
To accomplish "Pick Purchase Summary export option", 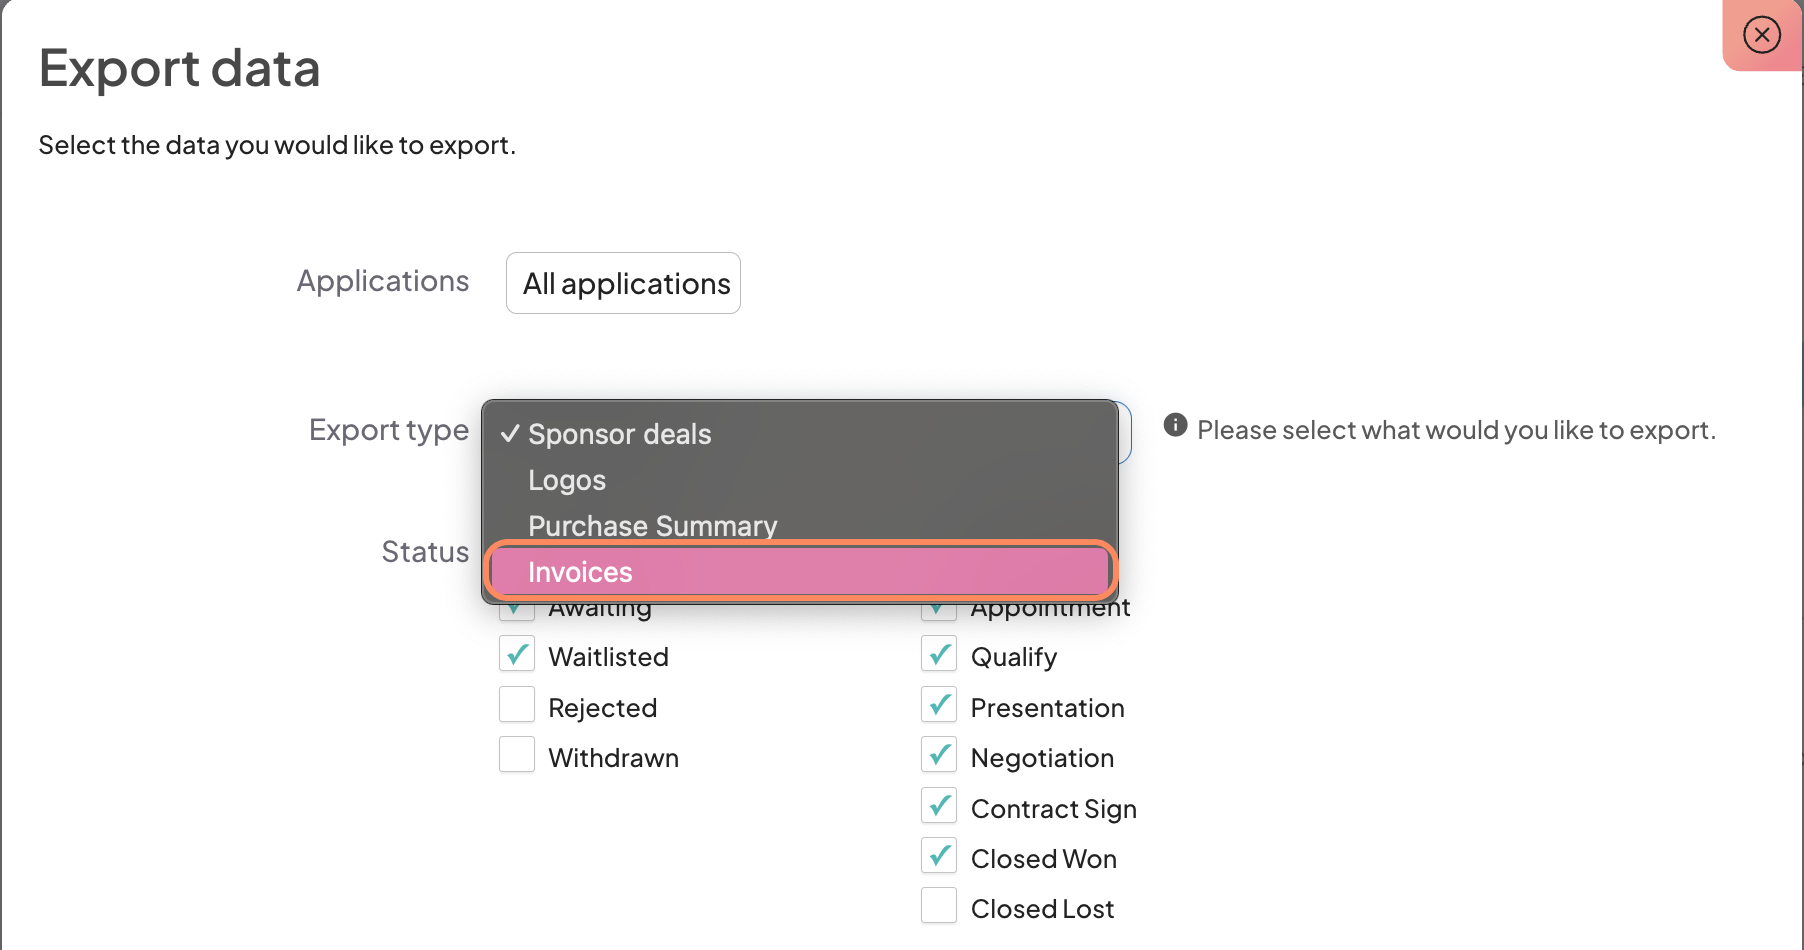I will tap(652, 525).
